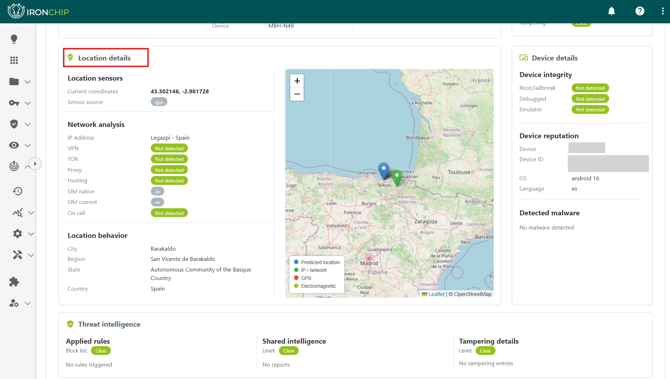Click the SIM current es badge
This screenshot has width=670, height=379.
[157, 202]
